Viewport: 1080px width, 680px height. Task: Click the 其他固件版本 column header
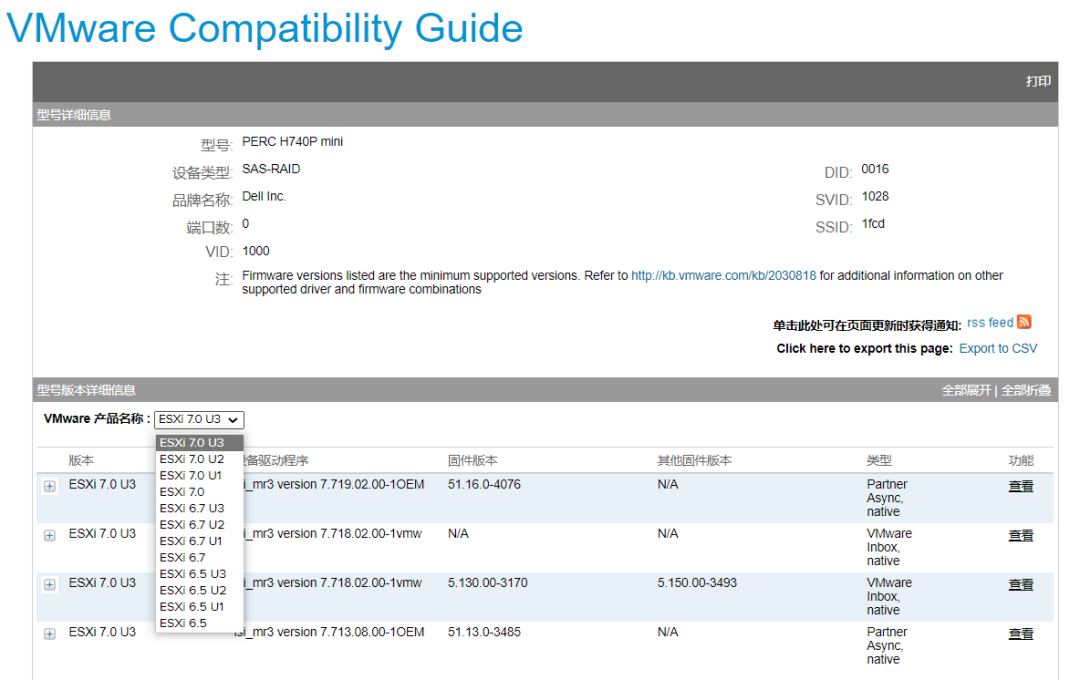coord(694,461)
